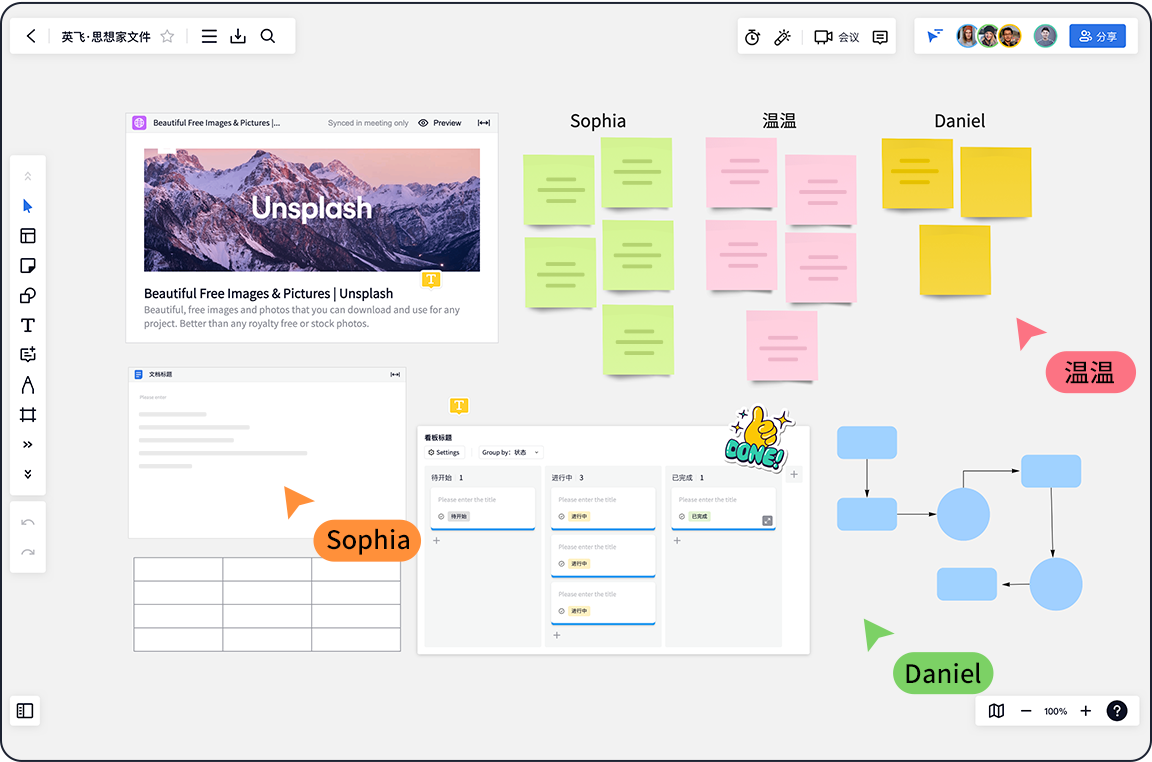Image resolution: width=1152 pixels, height=762 pixels.
Task: Select the pen drawing tool
Action: tap(28, 385)
